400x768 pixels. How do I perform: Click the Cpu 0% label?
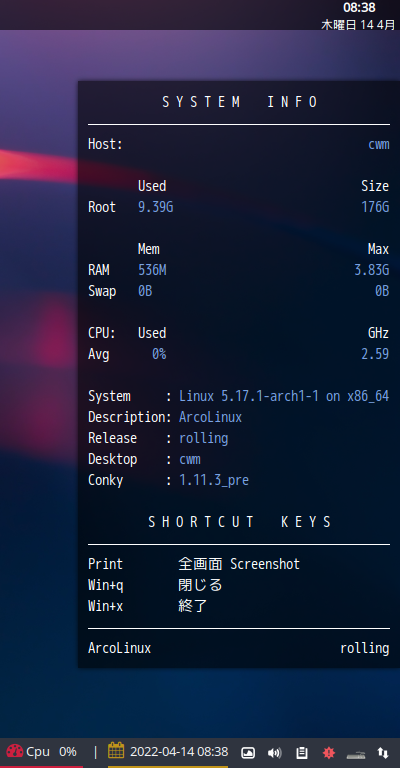click(x=51, y=751)
